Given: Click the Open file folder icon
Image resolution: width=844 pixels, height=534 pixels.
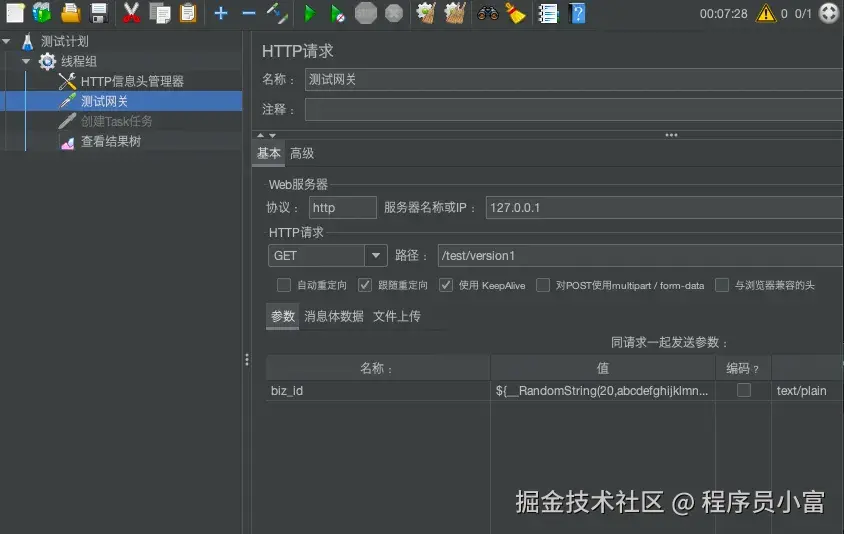Looking at the screenshot, I should click(71, 13).
